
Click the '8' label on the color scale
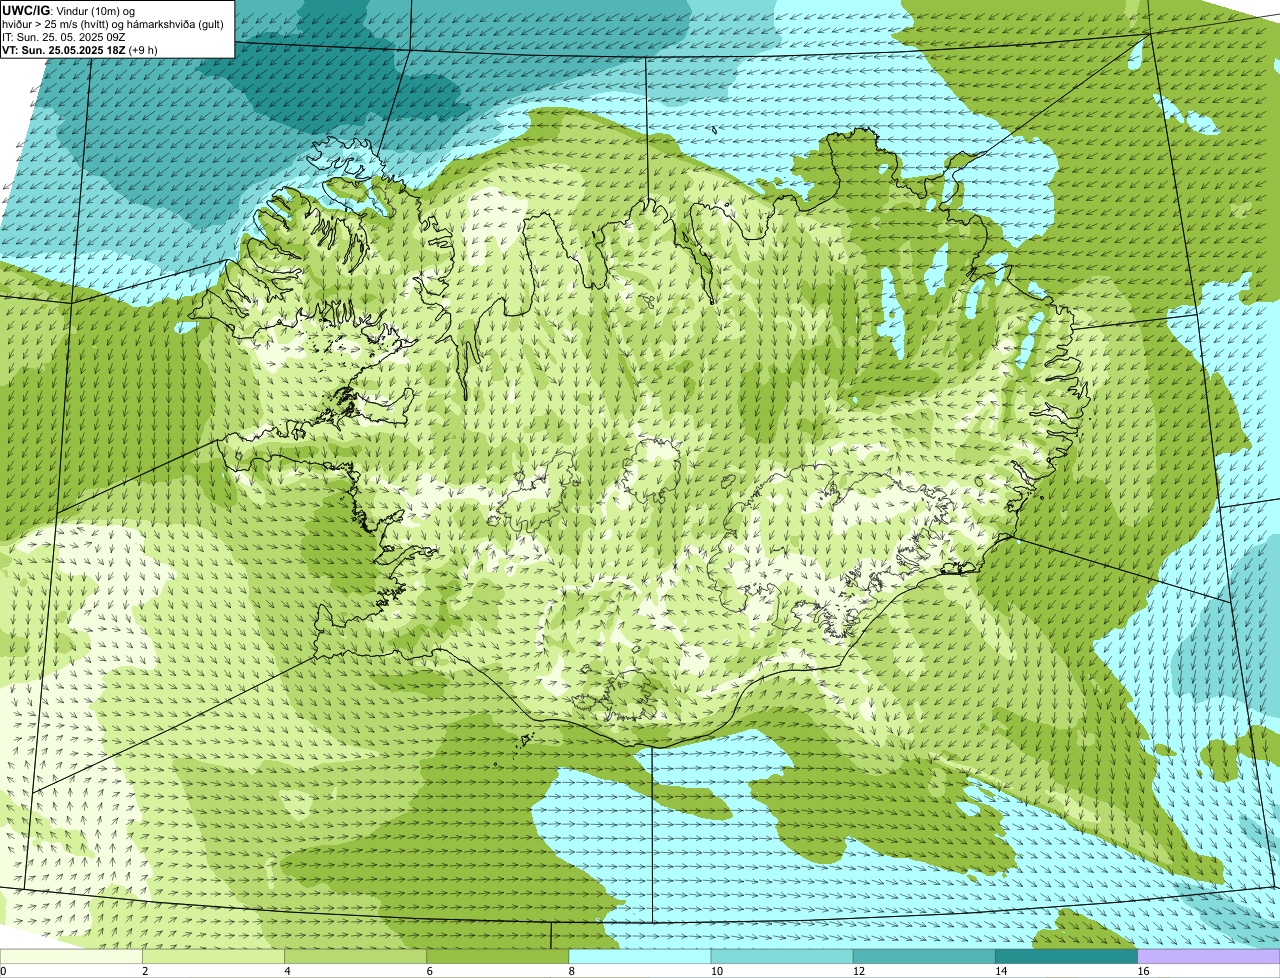pyautogui.click(x=571, y=971)
